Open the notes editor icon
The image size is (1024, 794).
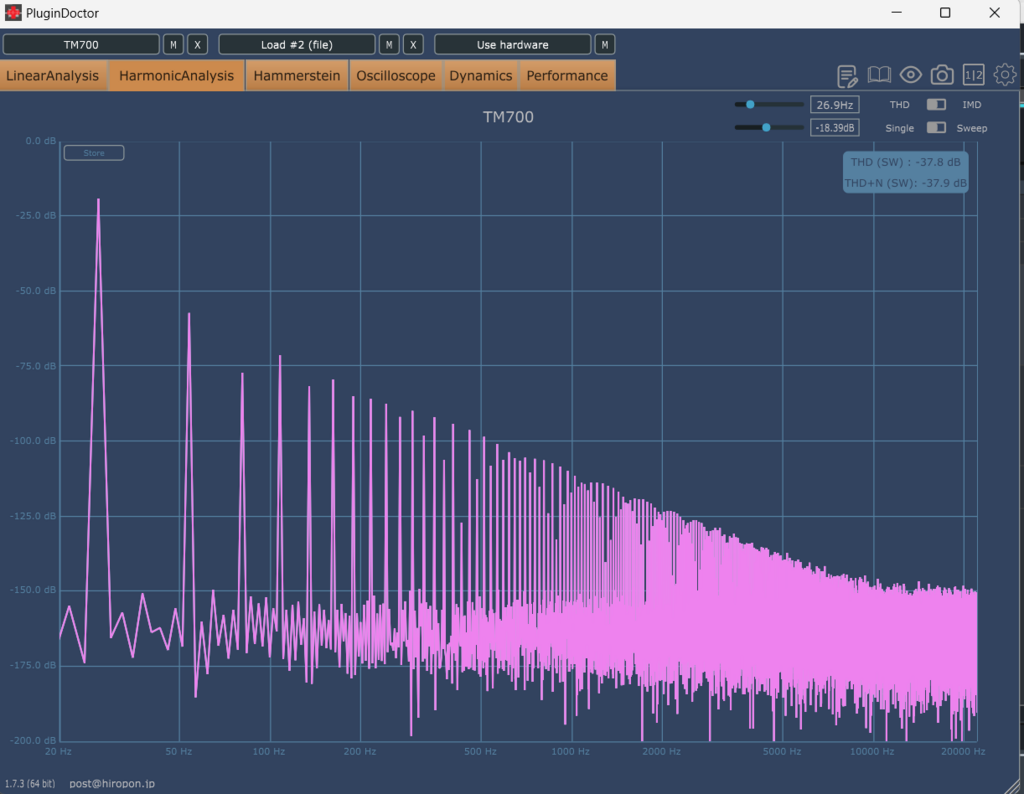(x=847, y=76)
